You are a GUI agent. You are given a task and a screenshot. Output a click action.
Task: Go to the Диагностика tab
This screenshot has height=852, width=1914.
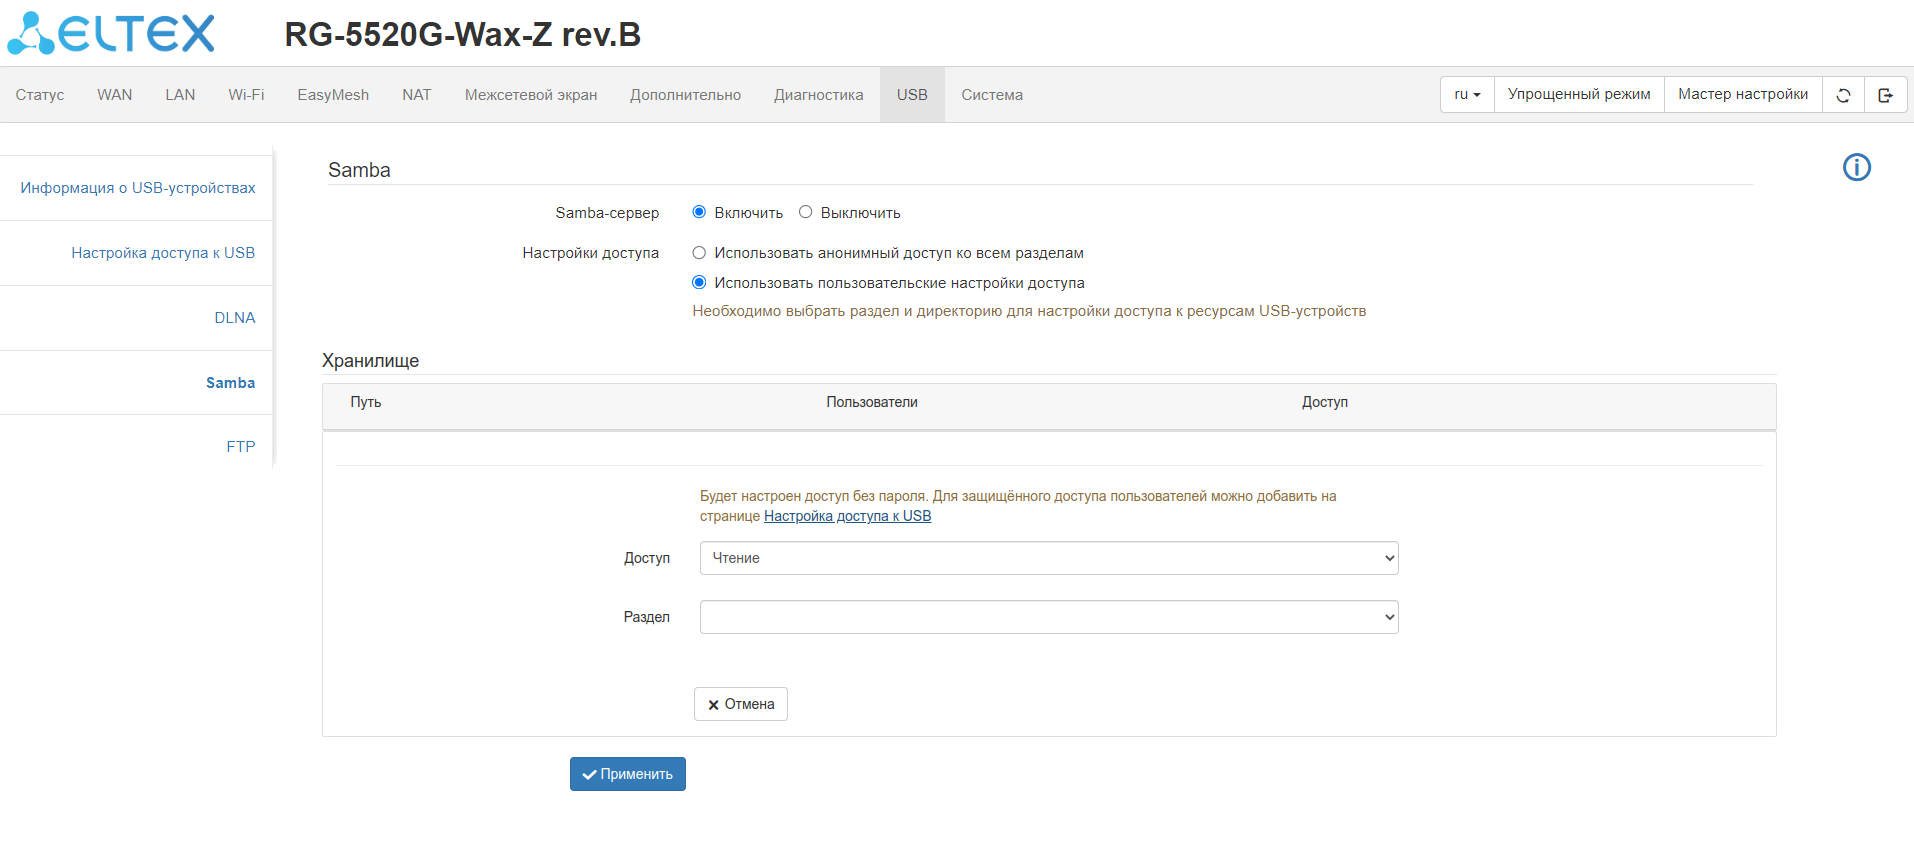(x=818, y=95)
